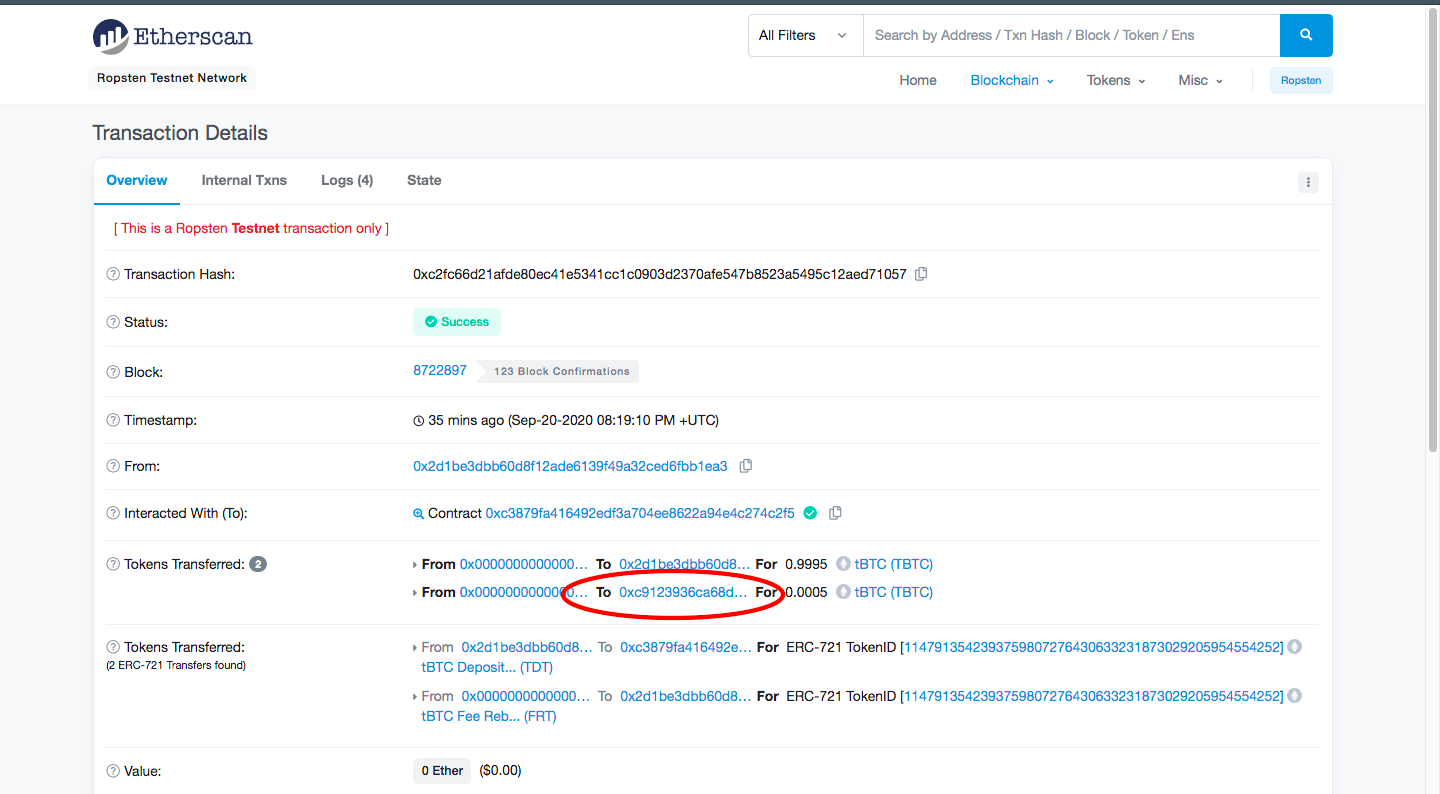Open the tBTC Deposit... (TDT) token link
The width and height of the screenshot is (1440, 794).
[487, 667]
